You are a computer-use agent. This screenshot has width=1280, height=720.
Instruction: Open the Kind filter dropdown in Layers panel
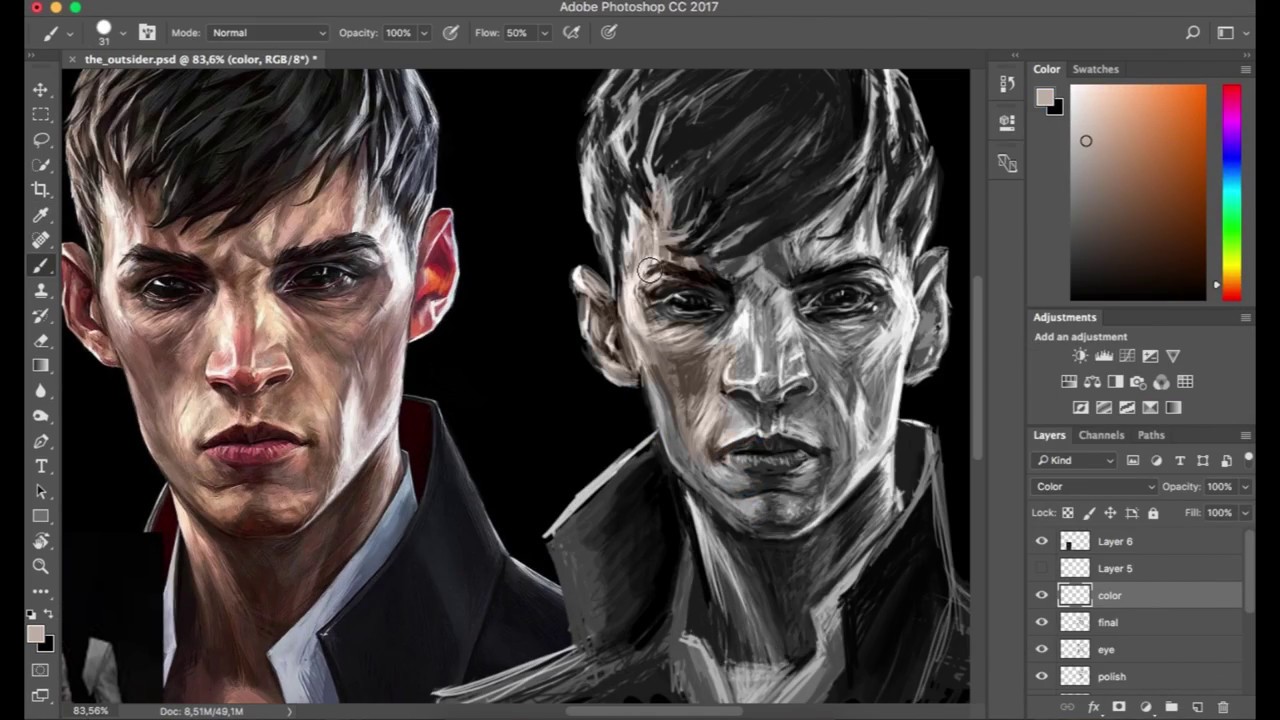[x=1075, y=460]
